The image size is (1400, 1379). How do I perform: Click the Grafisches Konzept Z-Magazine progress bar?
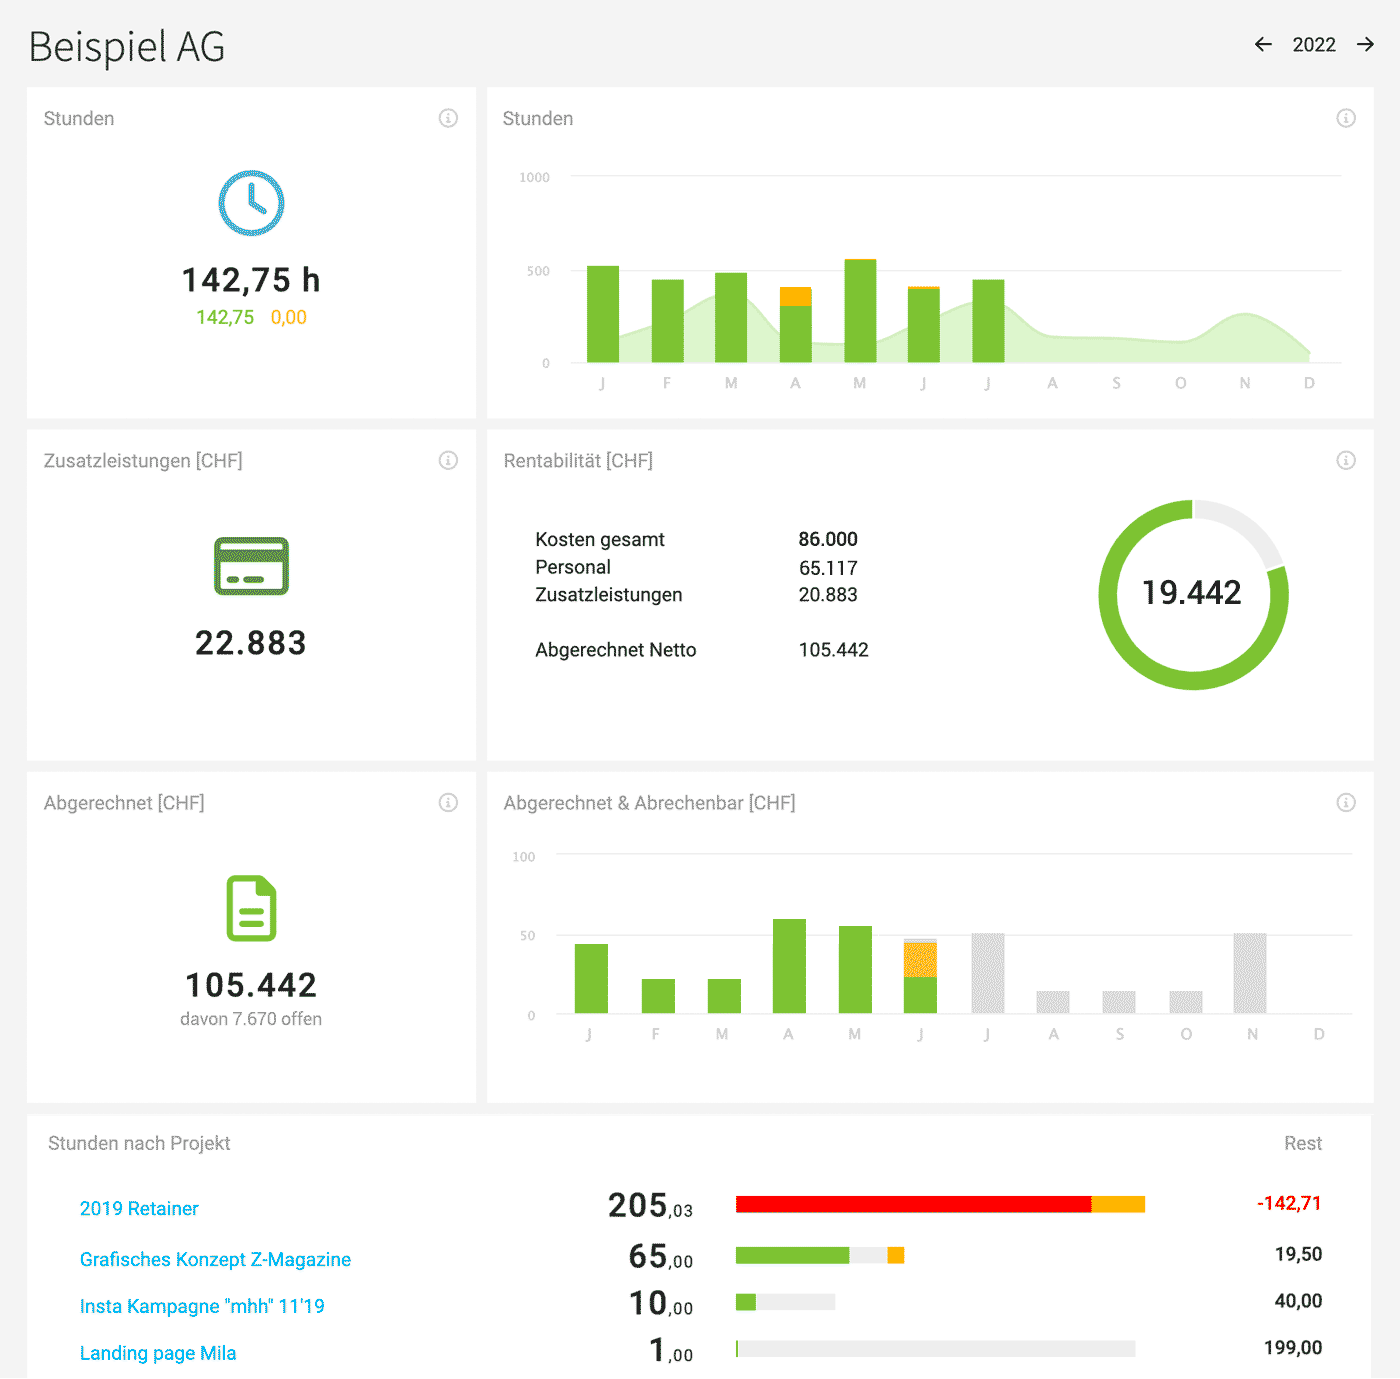(820, 1255)
